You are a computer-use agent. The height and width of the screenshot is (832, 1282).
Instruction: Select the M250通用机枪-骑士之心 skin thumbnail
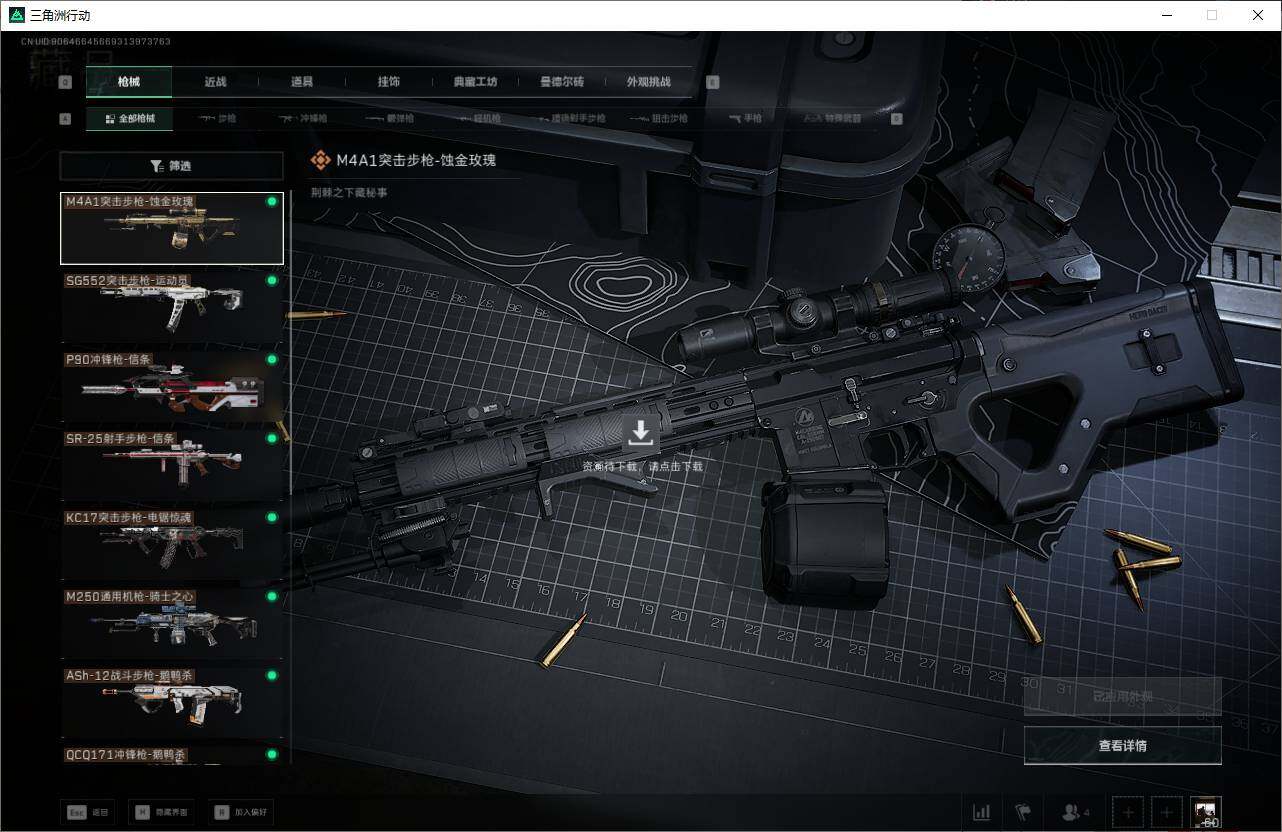click(x=171, y=623)
